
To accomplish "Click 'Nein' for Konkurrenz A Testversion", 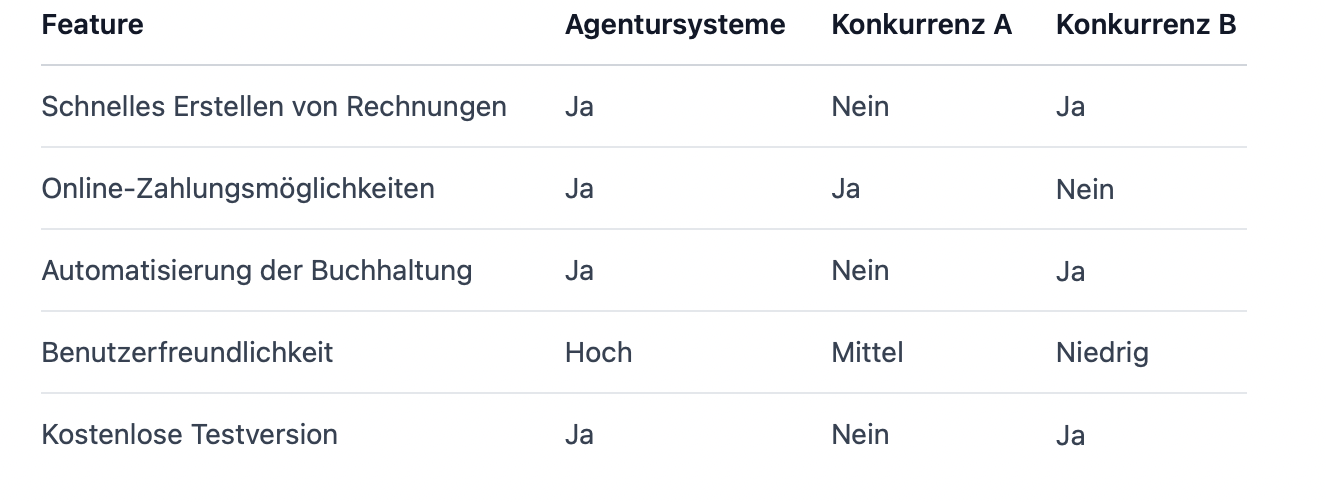I will click(x=860, y=435).
